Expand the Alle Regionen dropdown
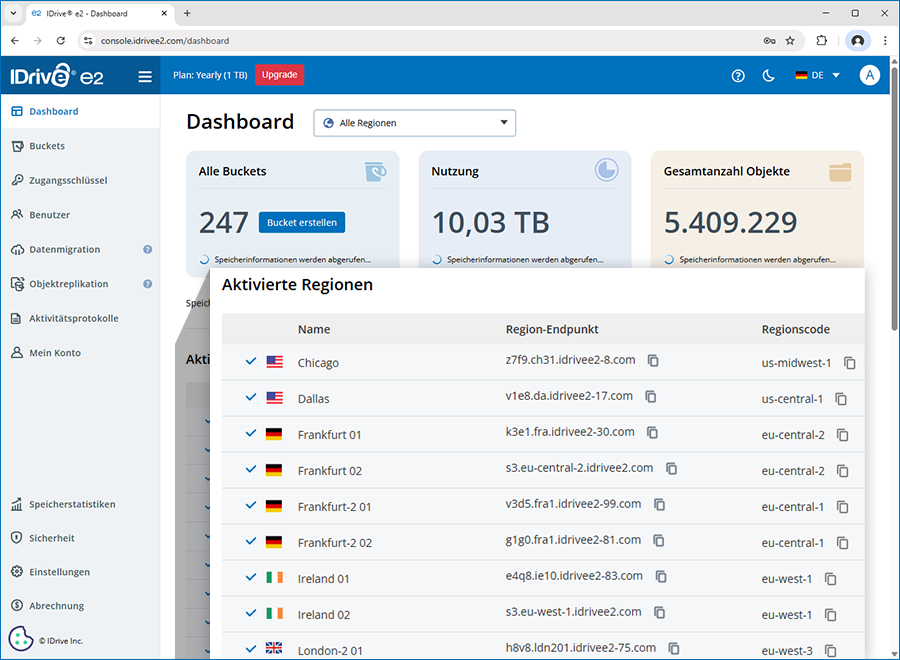This screenshot has width=900, height=660. click(x=415, y=123)
